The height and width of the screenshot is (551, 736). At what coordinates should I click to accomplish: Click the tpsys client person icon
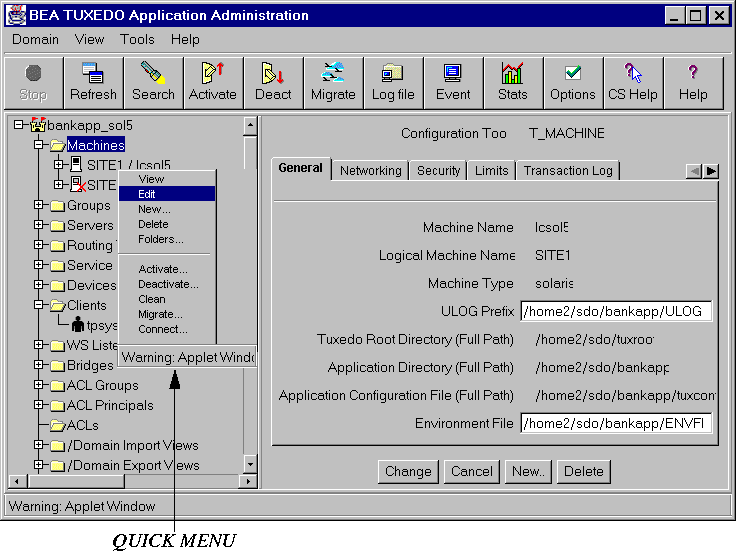click(x=78, y=324)
